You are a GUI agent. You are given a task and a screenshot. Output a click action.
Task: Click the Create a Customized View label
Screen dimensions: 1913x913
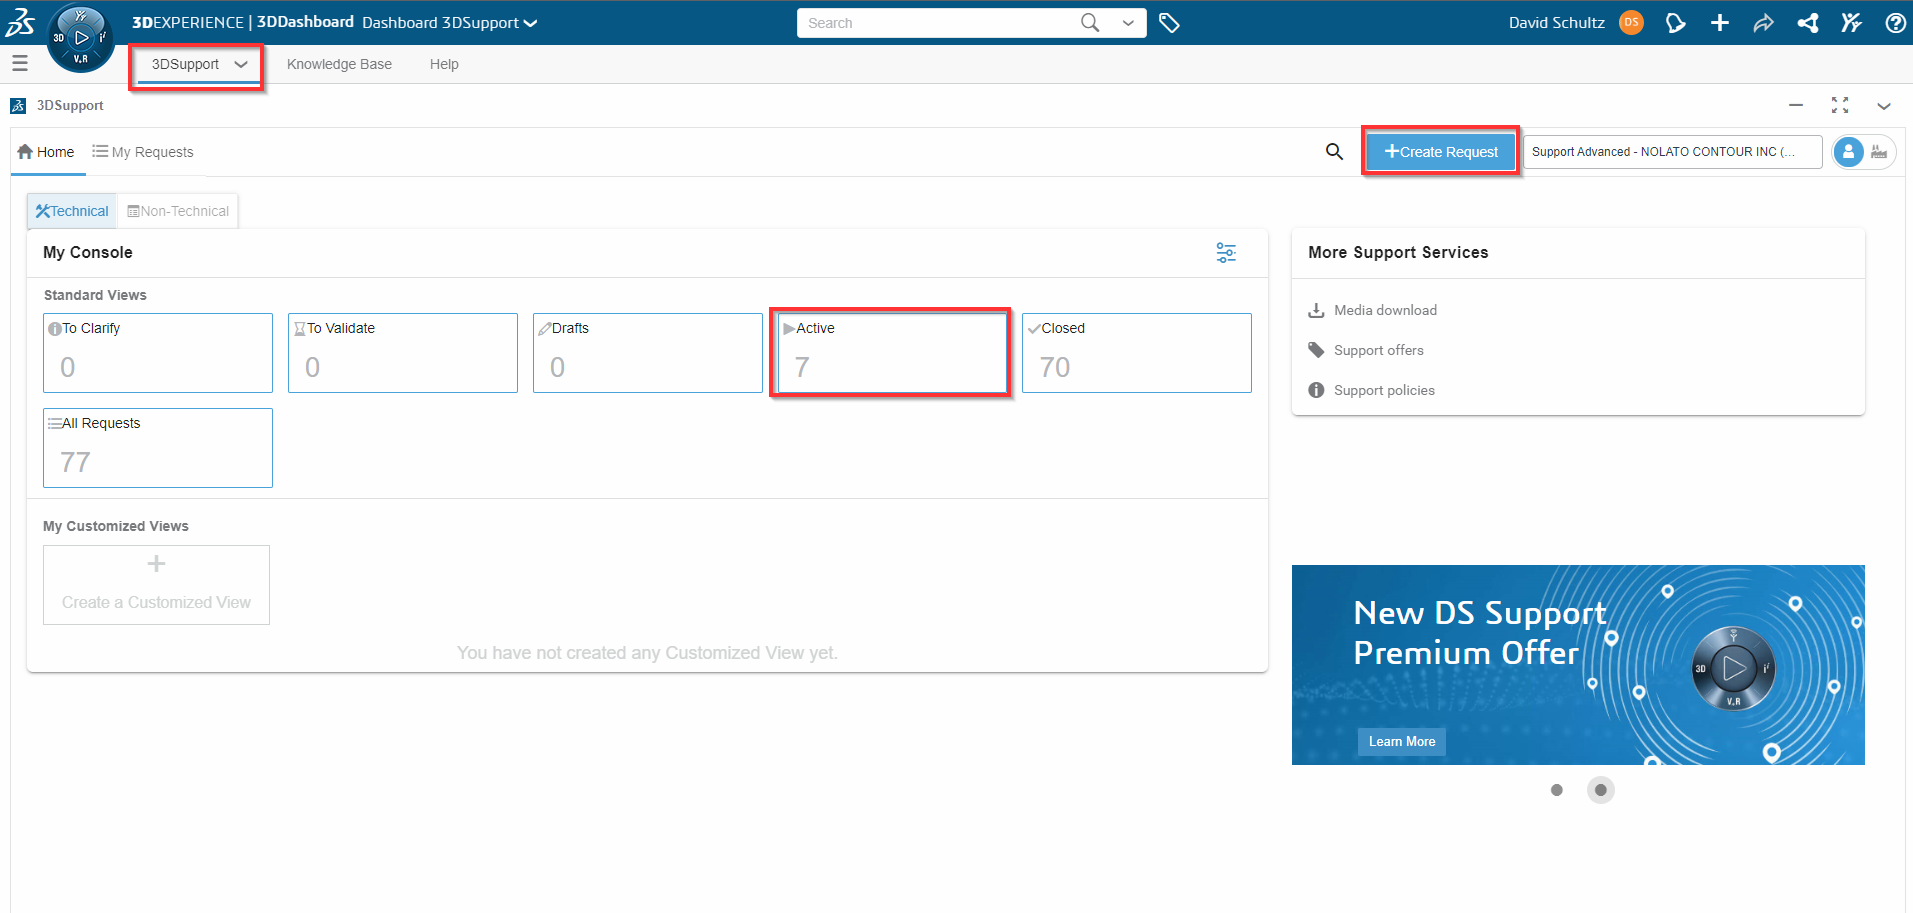(x=156, y=602)
